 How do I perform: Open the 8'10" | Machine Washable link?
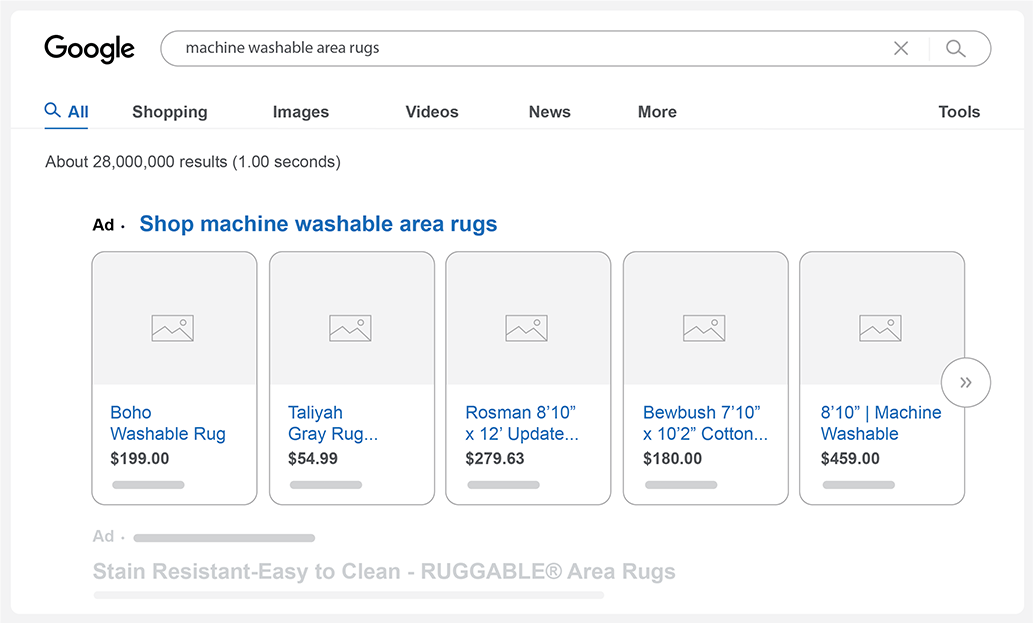point(881,423)
